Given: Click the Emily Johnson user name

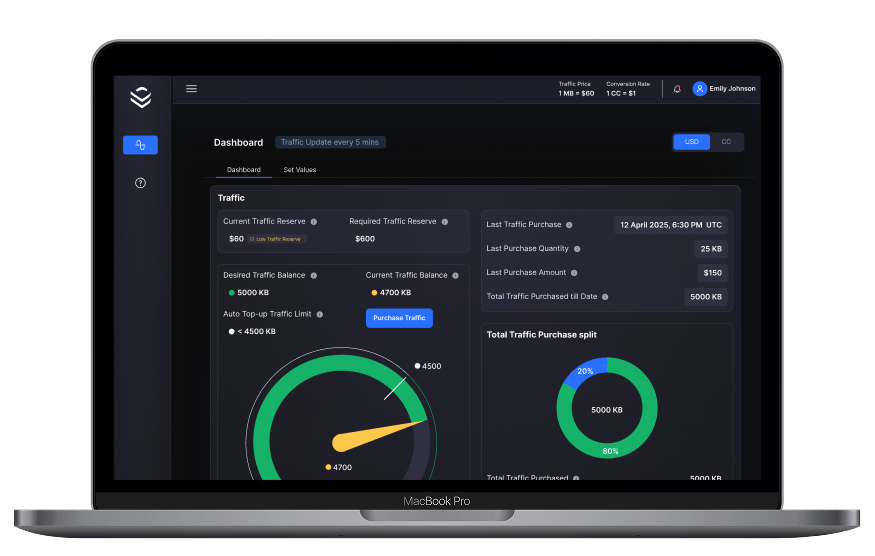Looking at the screenshot, I should [x=732, y=89].
